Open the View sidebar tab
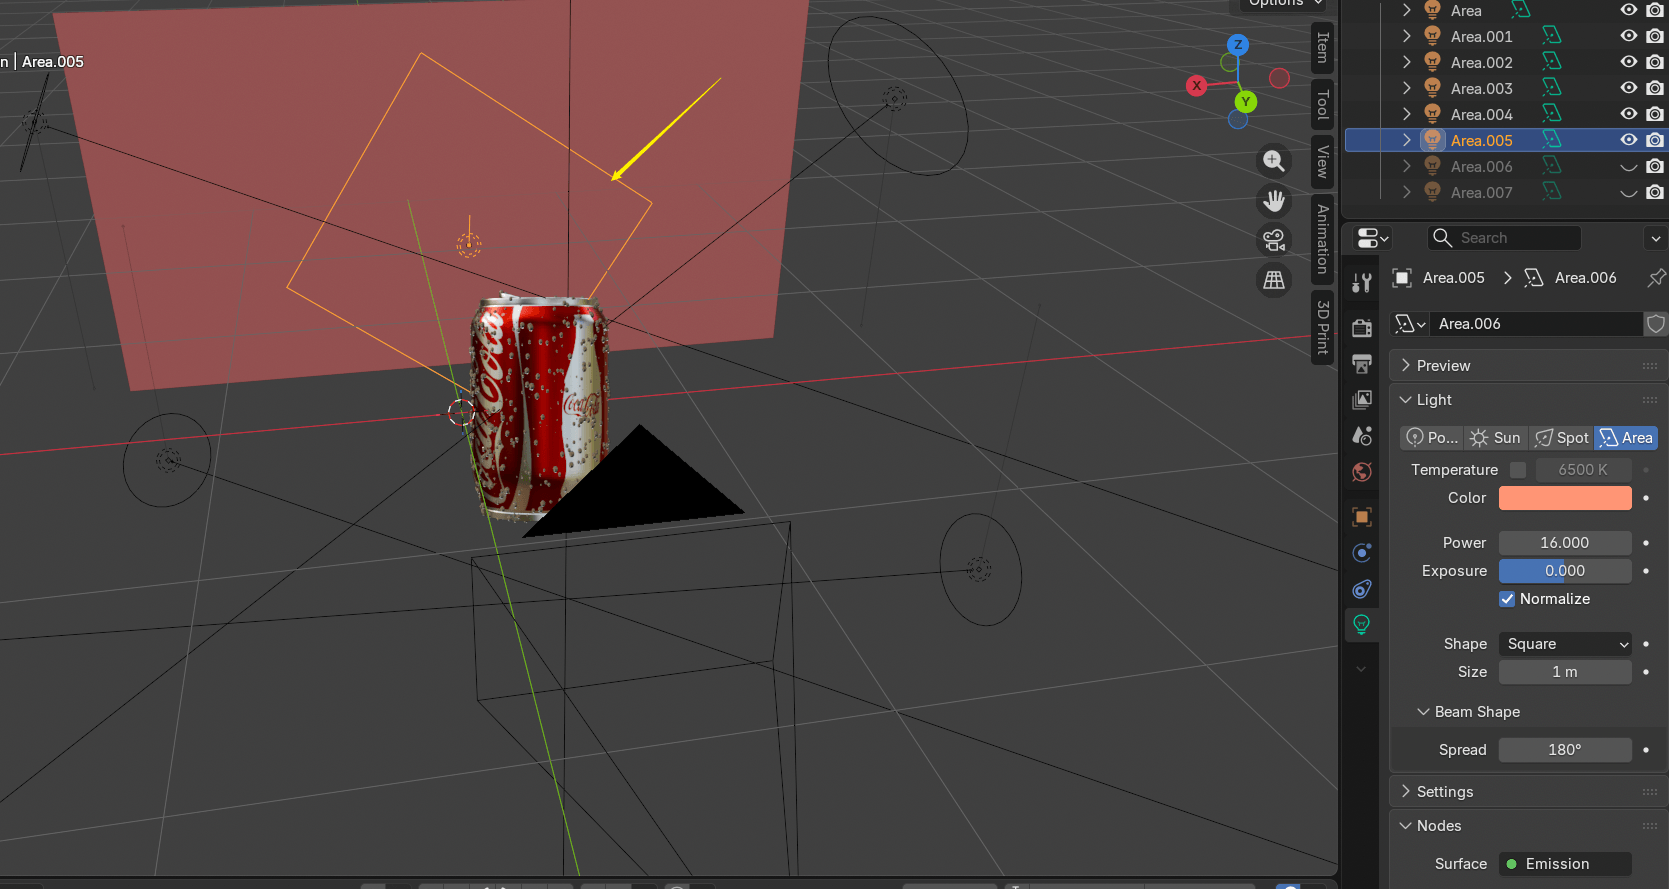This screenshot has width=1669, height=889. [1322, 161]
